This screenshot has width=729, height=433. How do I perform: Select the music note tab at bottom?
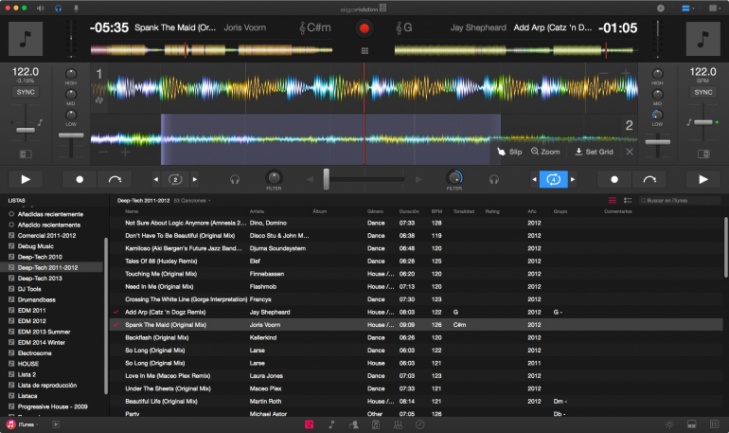(x=331, y=424)
